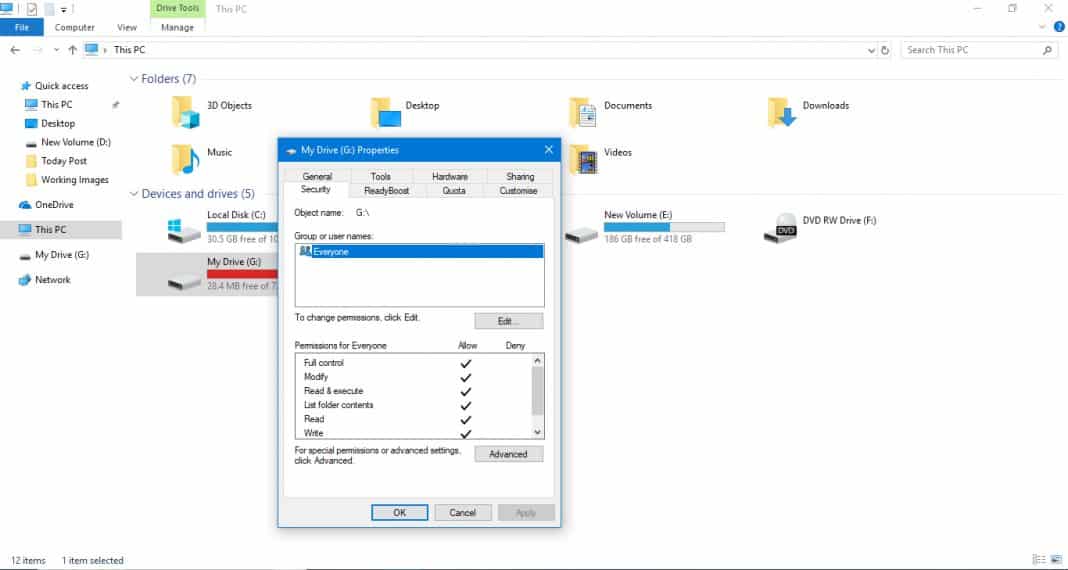Select the Documents folder icon
The image size is (1068, 570).
(x=583, y=112)
